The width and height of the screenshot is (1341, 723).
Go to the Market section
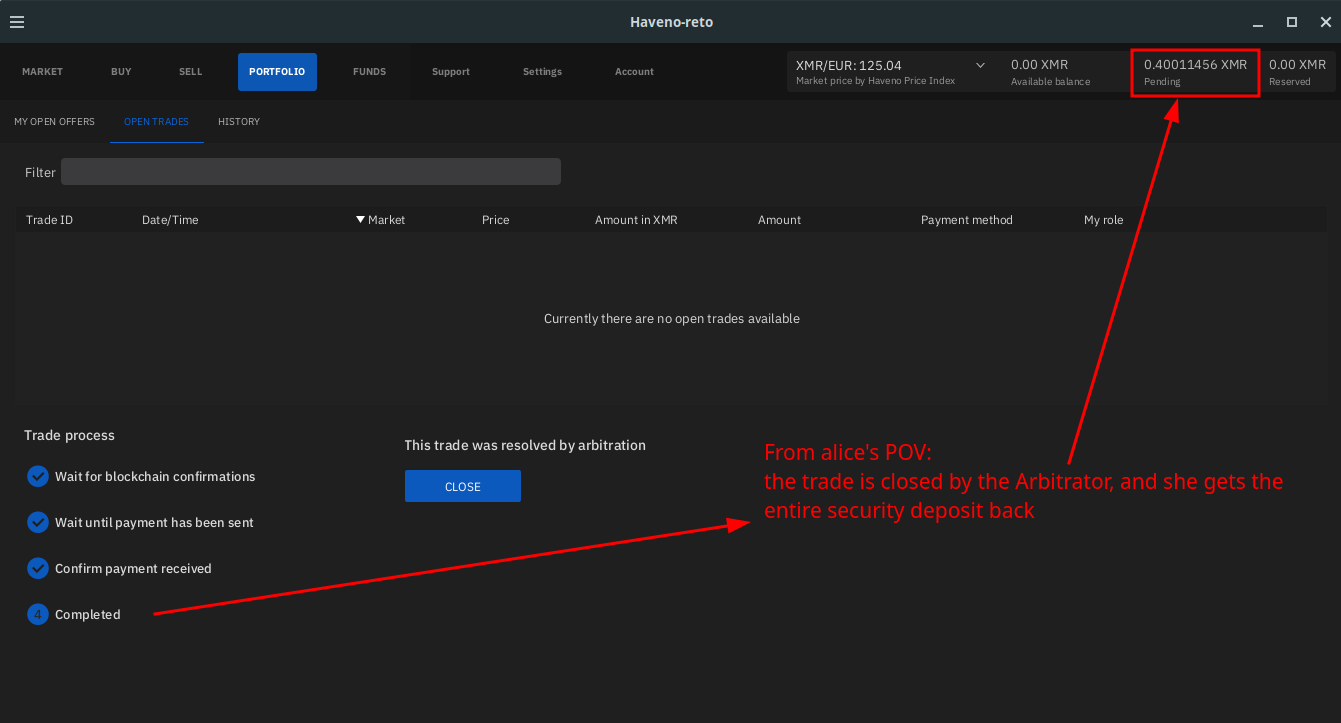point(42,72)
